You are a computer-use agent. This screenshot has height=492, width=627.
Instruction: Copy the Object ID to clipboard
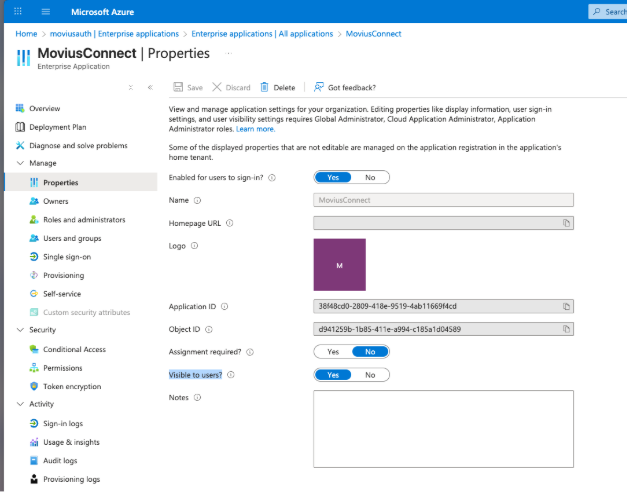pyautogui.click(x=566, y=329)
